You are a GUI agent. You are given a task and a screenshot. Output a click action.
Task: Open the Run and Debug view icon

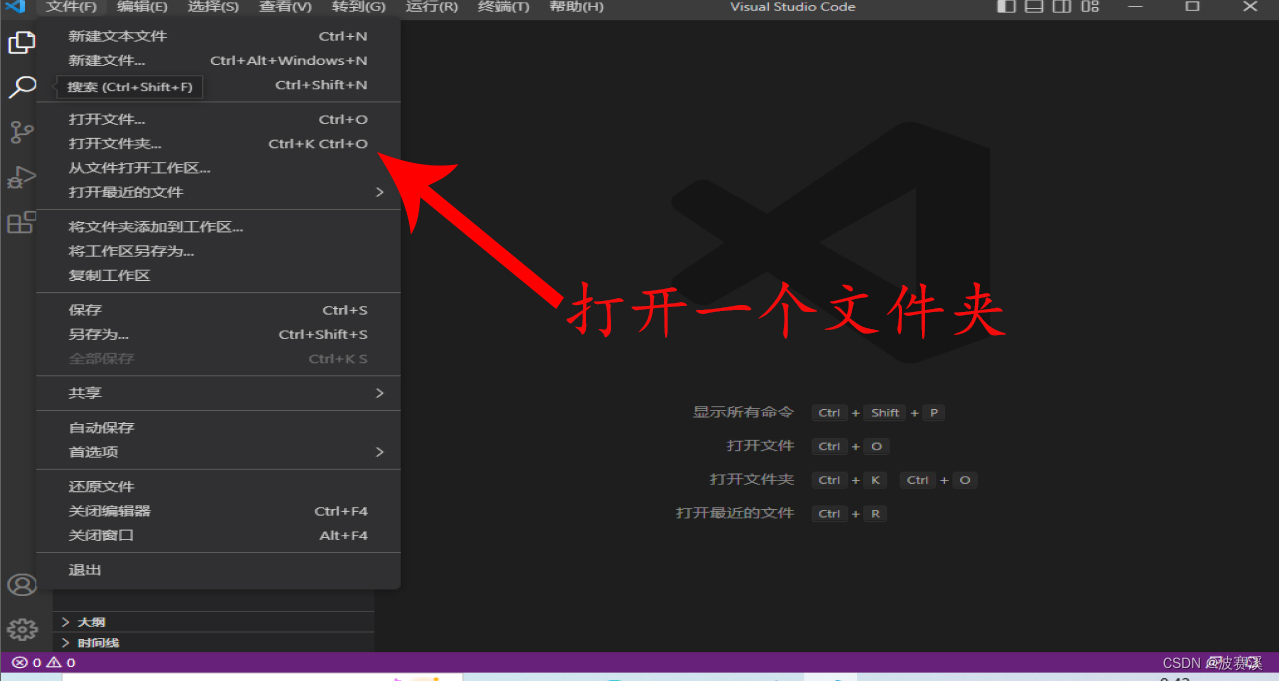22,178
